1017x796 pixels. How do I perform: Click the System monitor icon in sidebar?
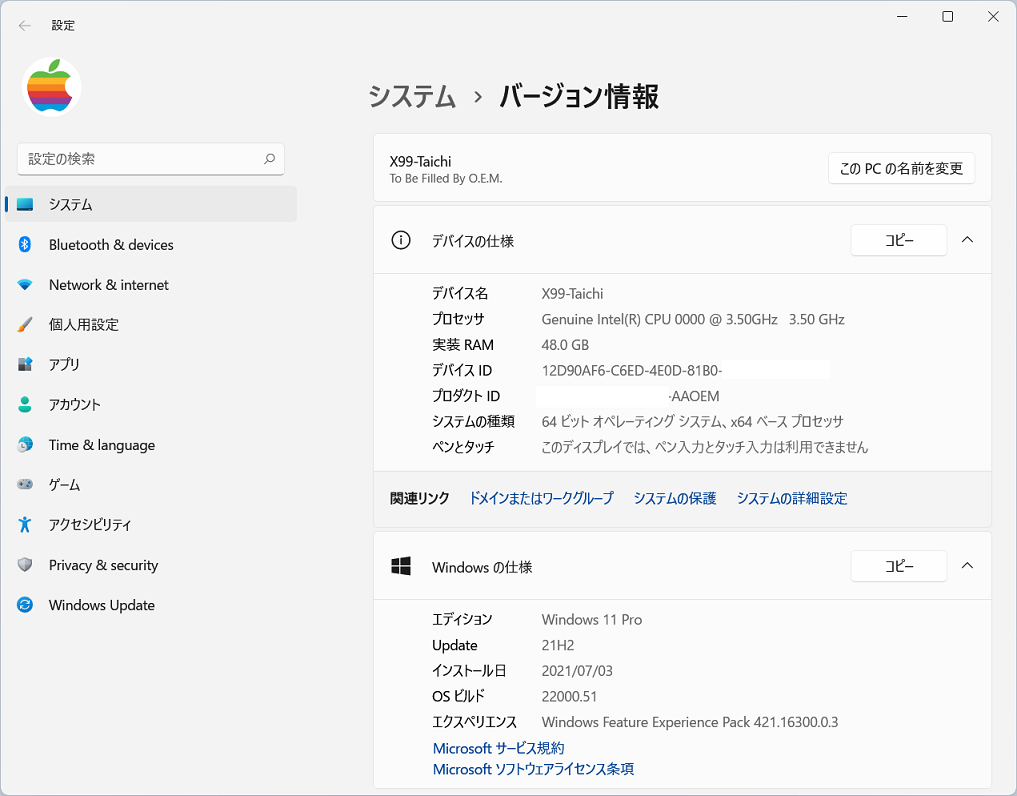coord(25,204)
